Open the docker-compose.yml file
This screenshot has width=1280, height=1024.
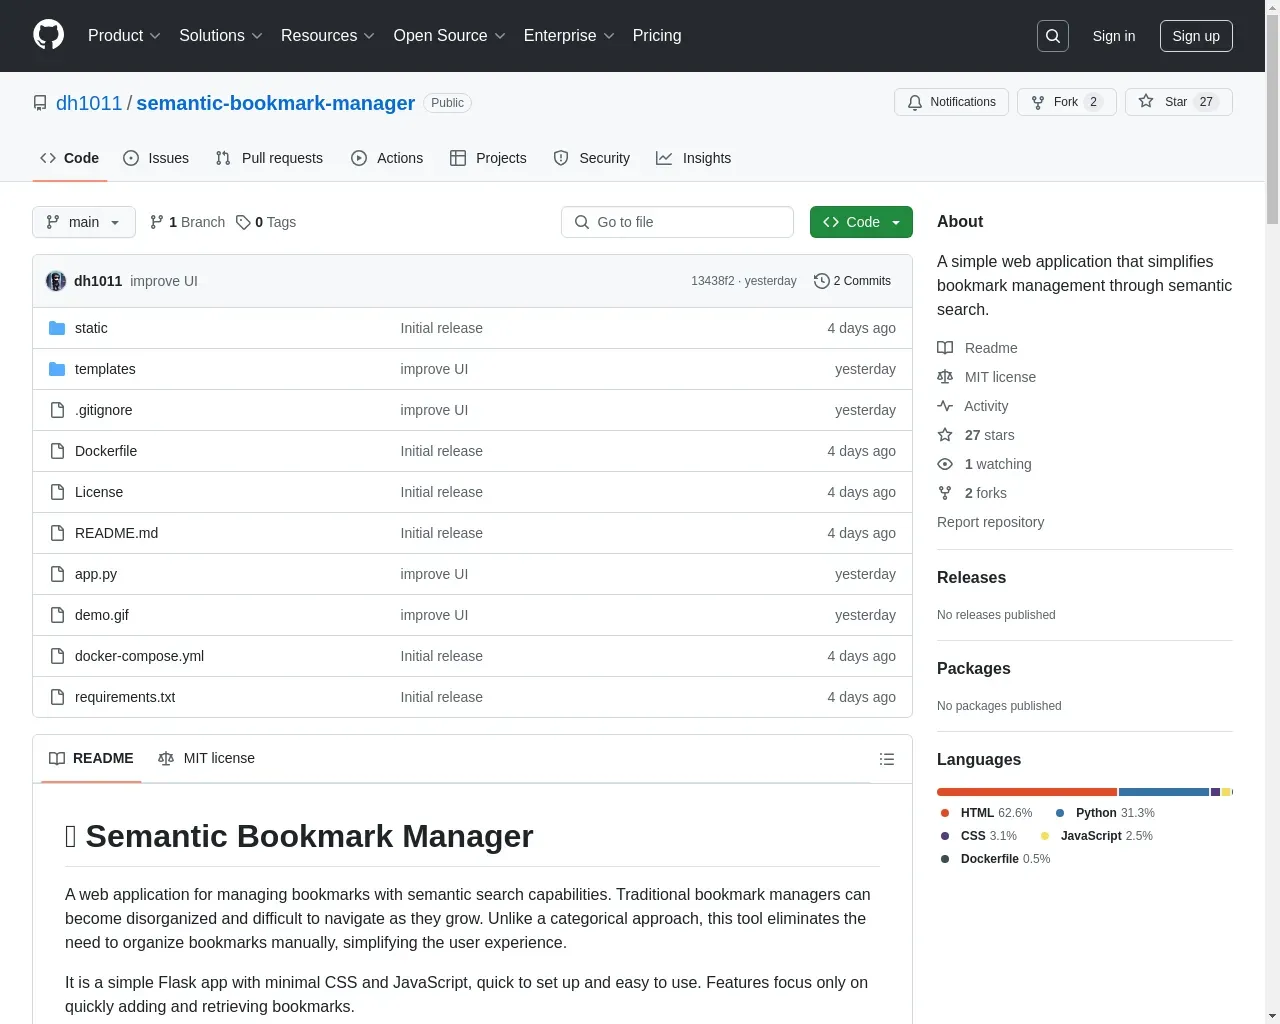pyautogui.click(x=139, y=656)
